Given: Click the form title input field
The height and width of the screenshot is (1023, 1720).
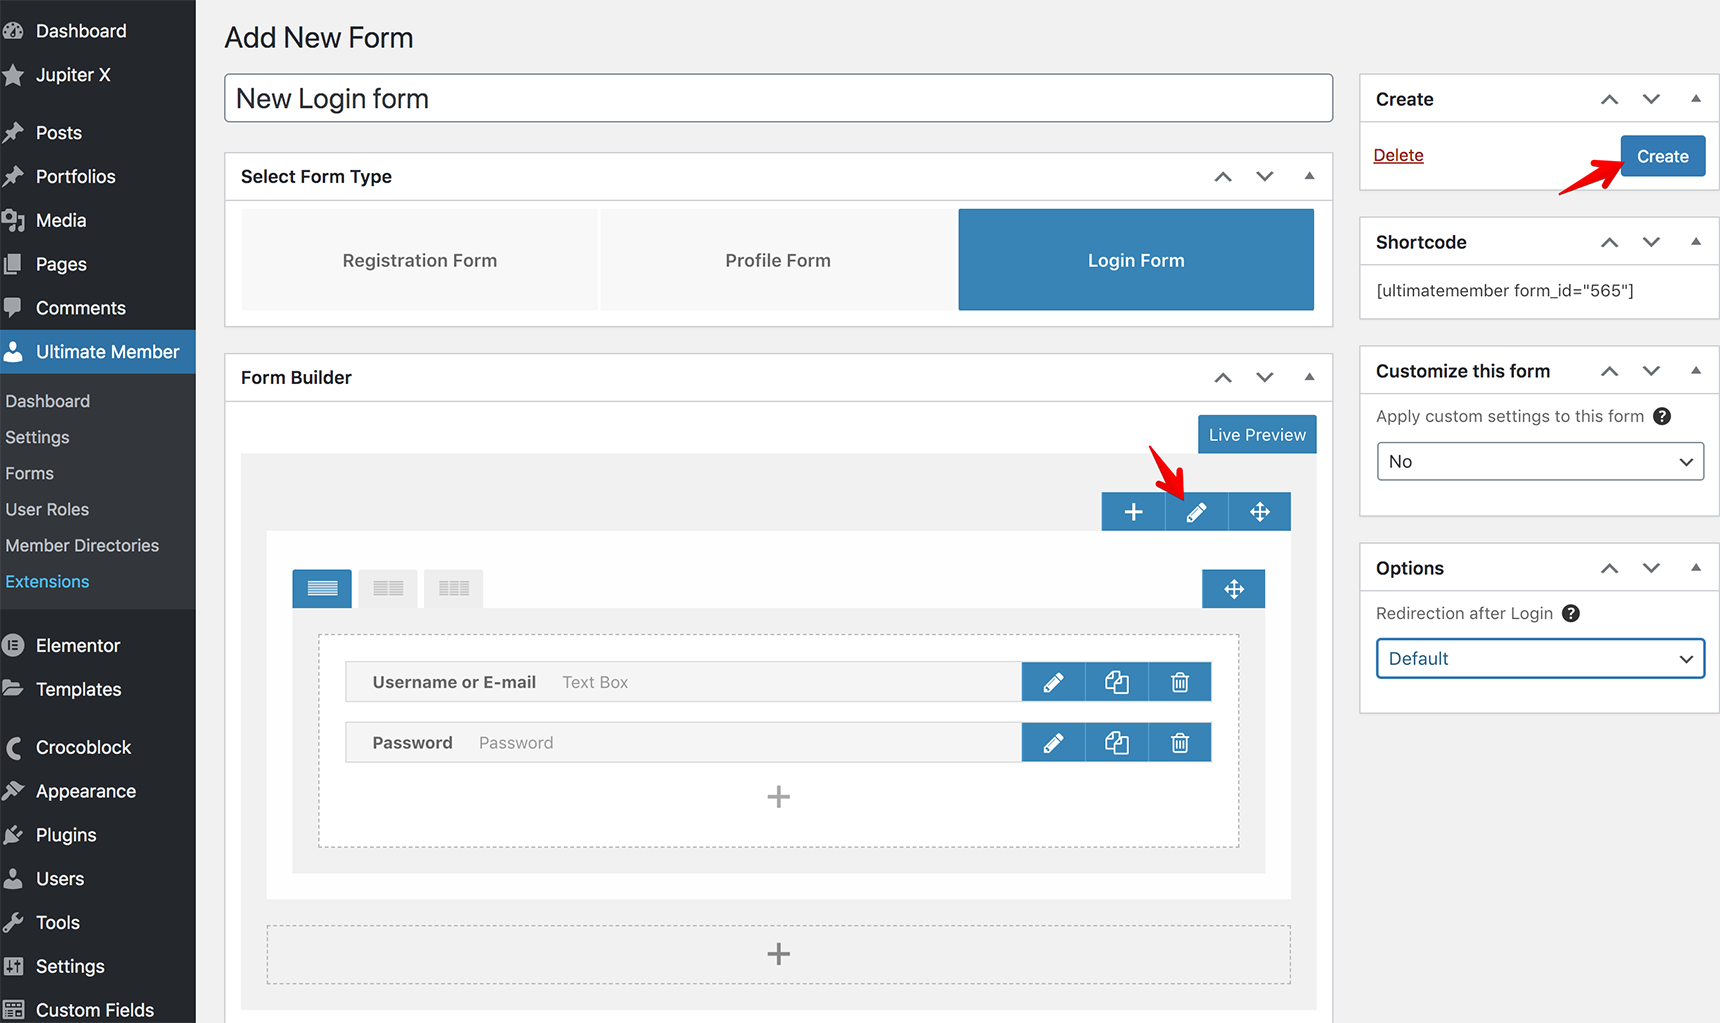Looking at the screenshot, I should pyautogui.click(x=778, y=98).
